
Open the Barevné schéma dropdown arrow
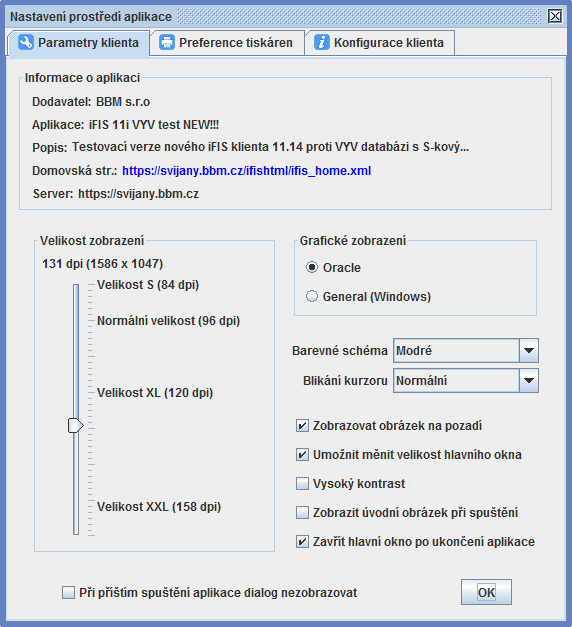coord(529,351)
